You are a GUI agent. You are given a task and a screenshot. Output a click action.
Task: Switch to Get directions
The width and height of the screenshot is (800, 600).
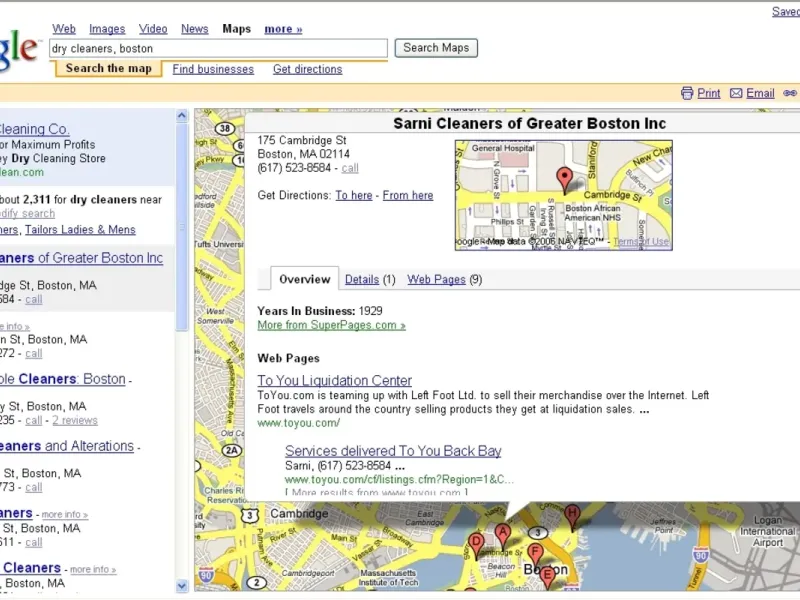click(x=308, y=69)
